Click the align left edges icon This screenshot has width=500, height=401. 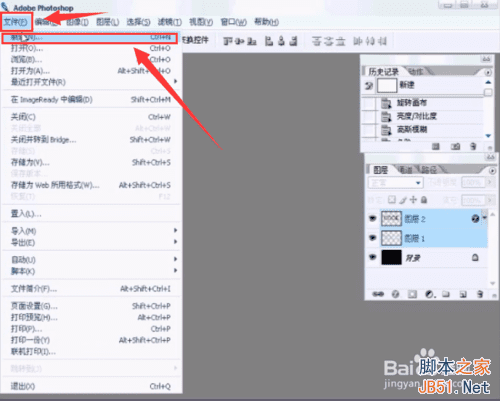pos(269,41)
